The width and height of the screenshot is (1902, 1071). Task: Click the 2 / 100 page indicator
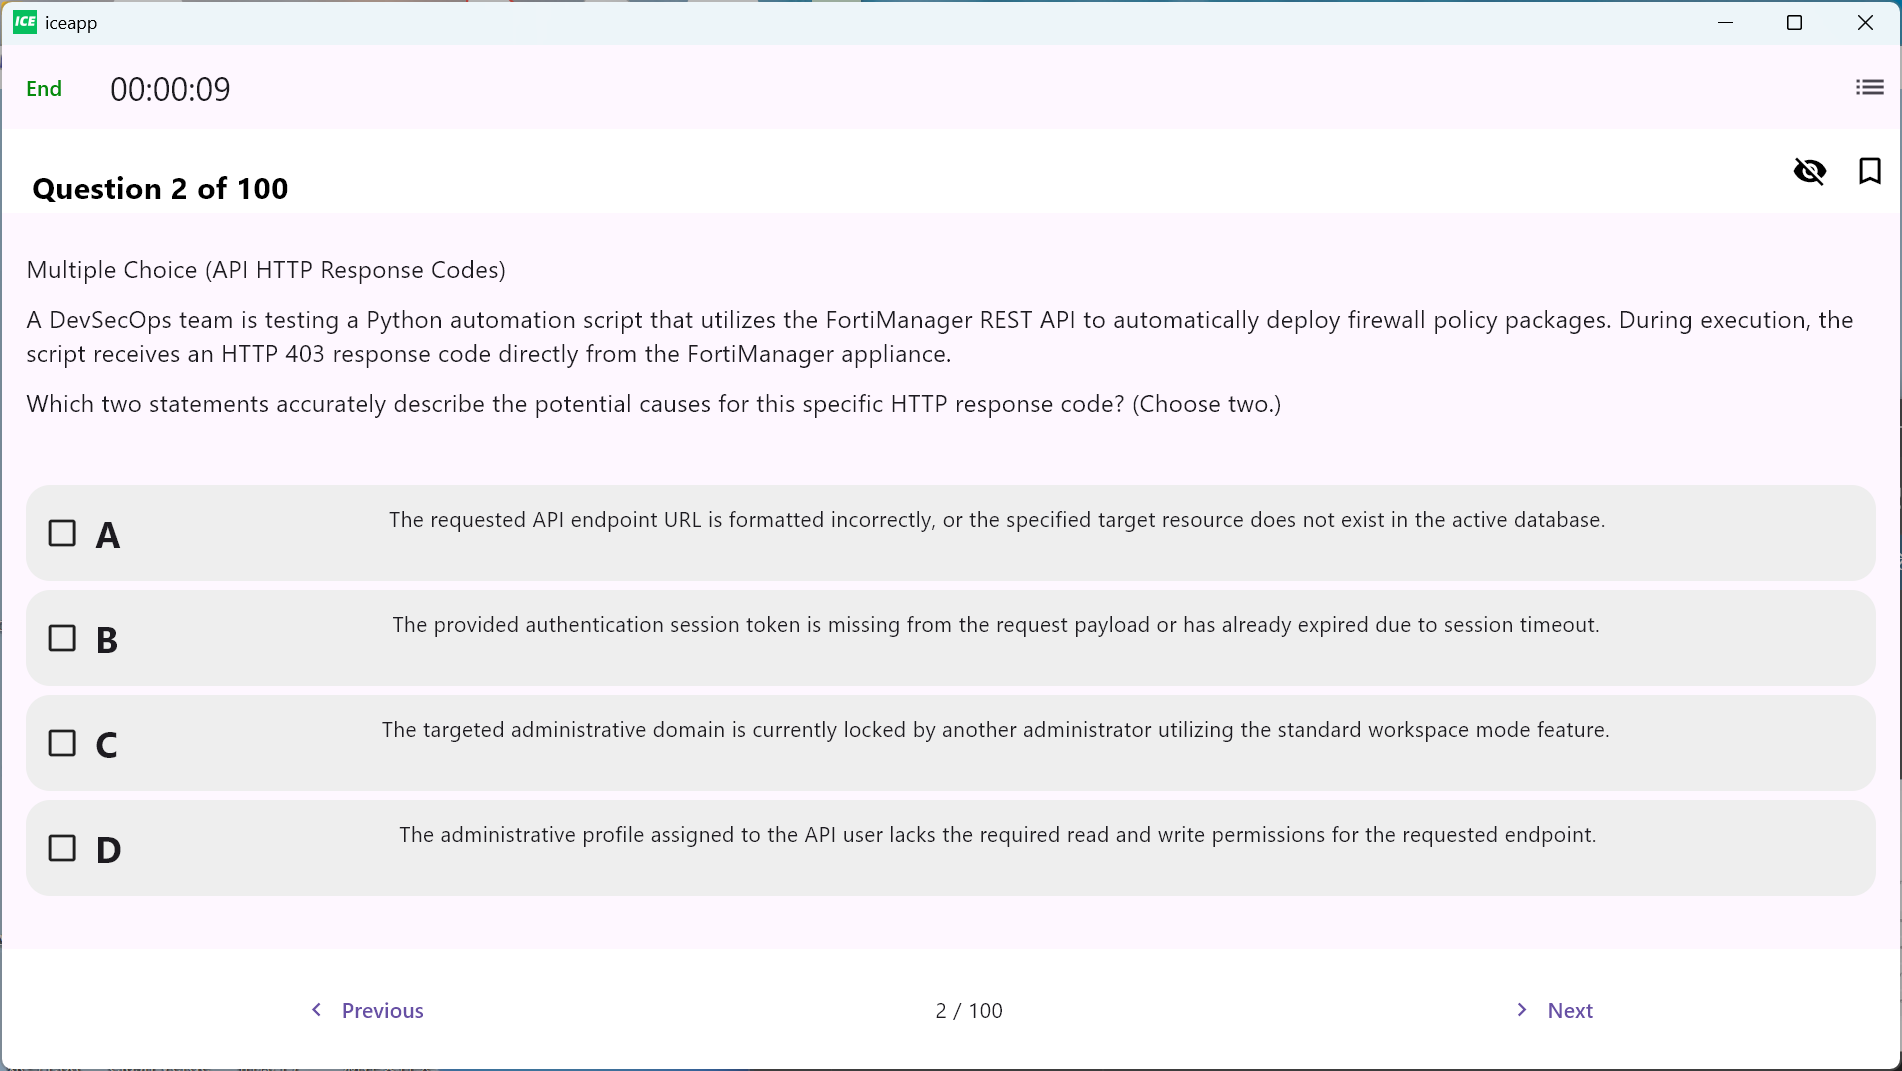[969, 1010]
